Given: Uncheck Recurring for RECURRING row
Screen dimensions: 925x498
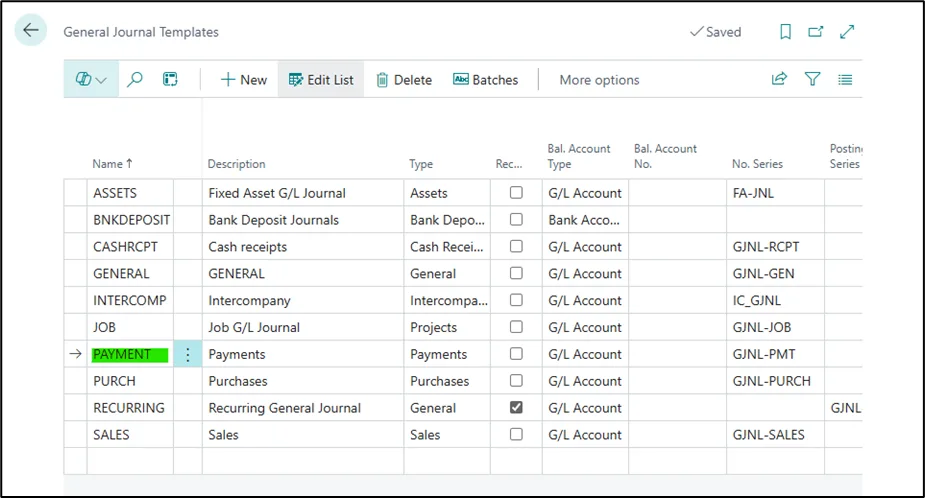Looking at the screenshot, I should 516,407.
